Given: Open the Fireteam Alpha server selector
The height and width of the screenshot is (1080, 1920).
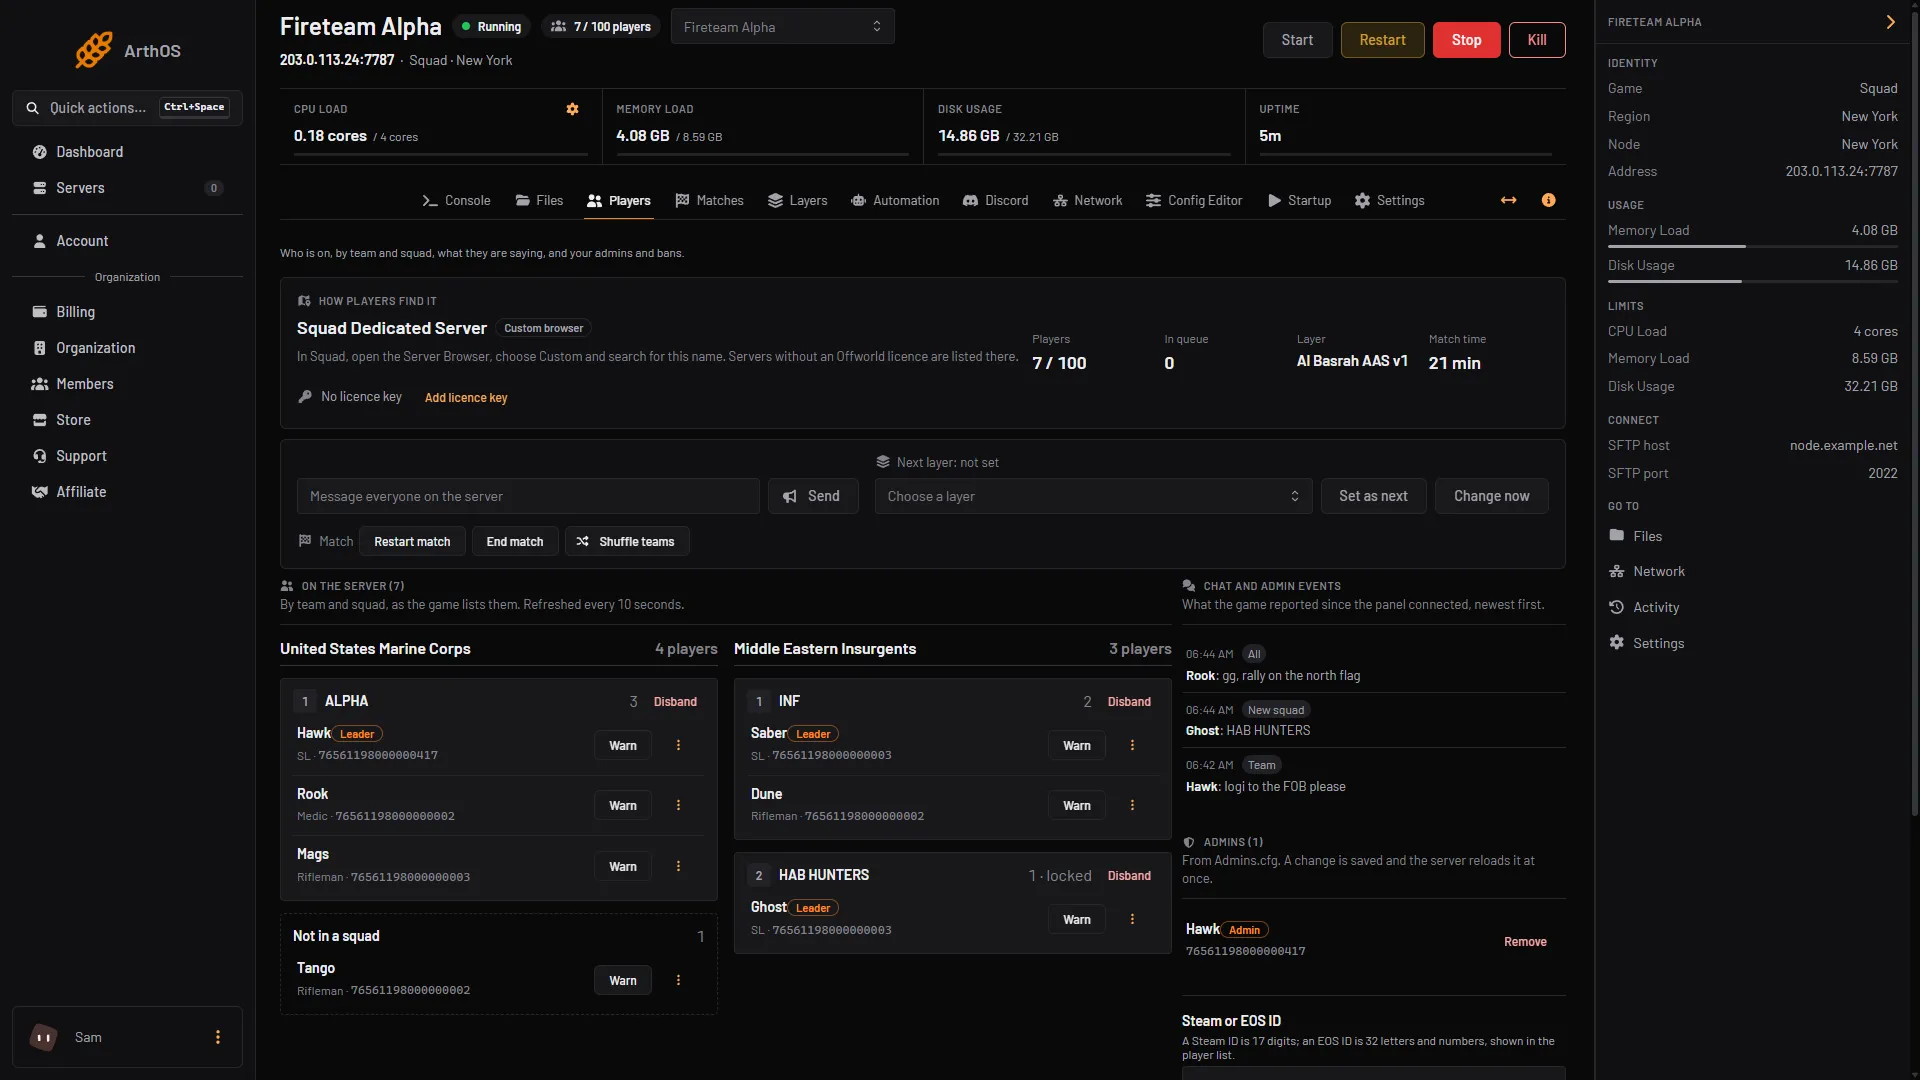Looking at the screenshot, I should click(783, 27).
